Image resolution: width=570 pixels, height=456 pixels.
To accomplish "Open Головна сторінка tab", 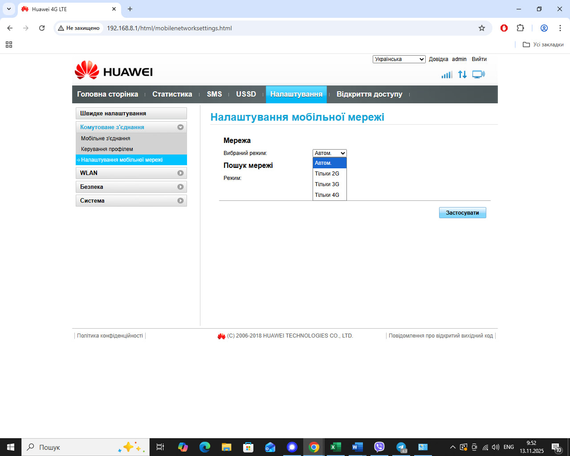I will (x=108, y=94).
